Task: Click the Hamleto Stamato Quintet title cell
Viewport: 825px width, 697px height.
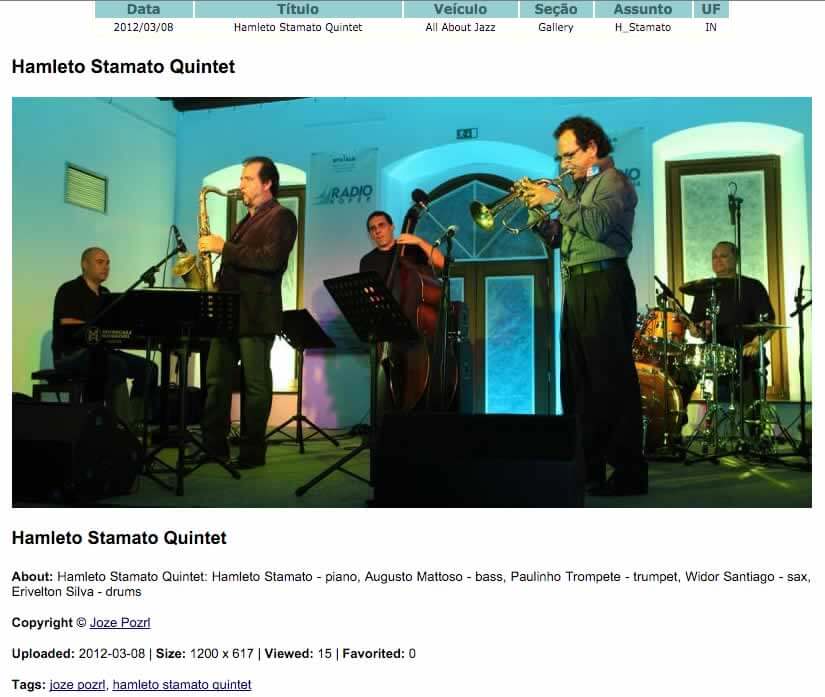Action: pyautogui.click(x=298, y=27)
